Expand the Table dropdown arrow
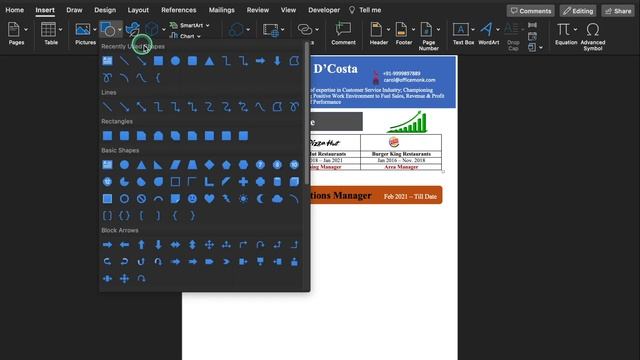 (x=60, y=29)
